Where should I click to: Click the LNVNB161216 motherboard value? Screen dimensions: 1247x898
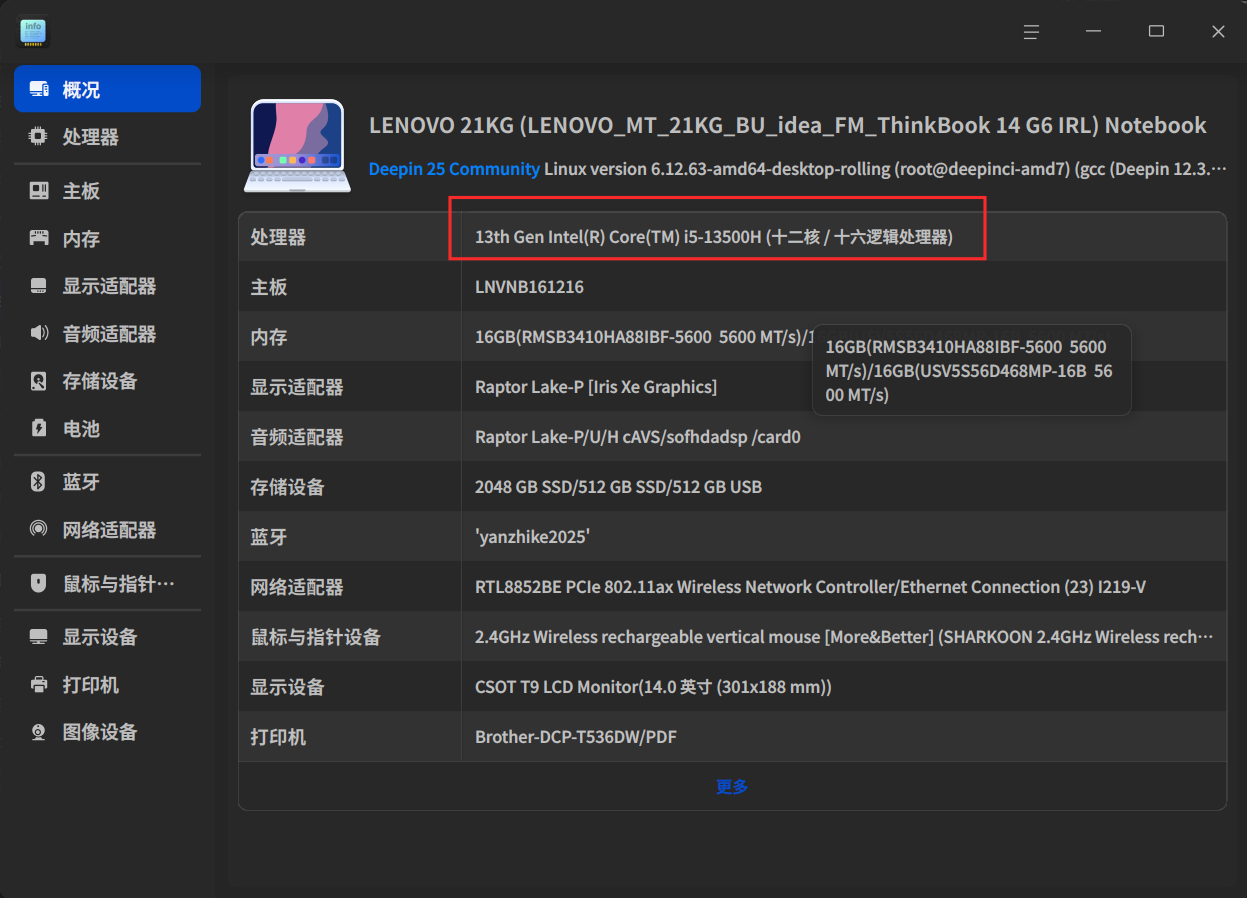[x=529, y=287]
